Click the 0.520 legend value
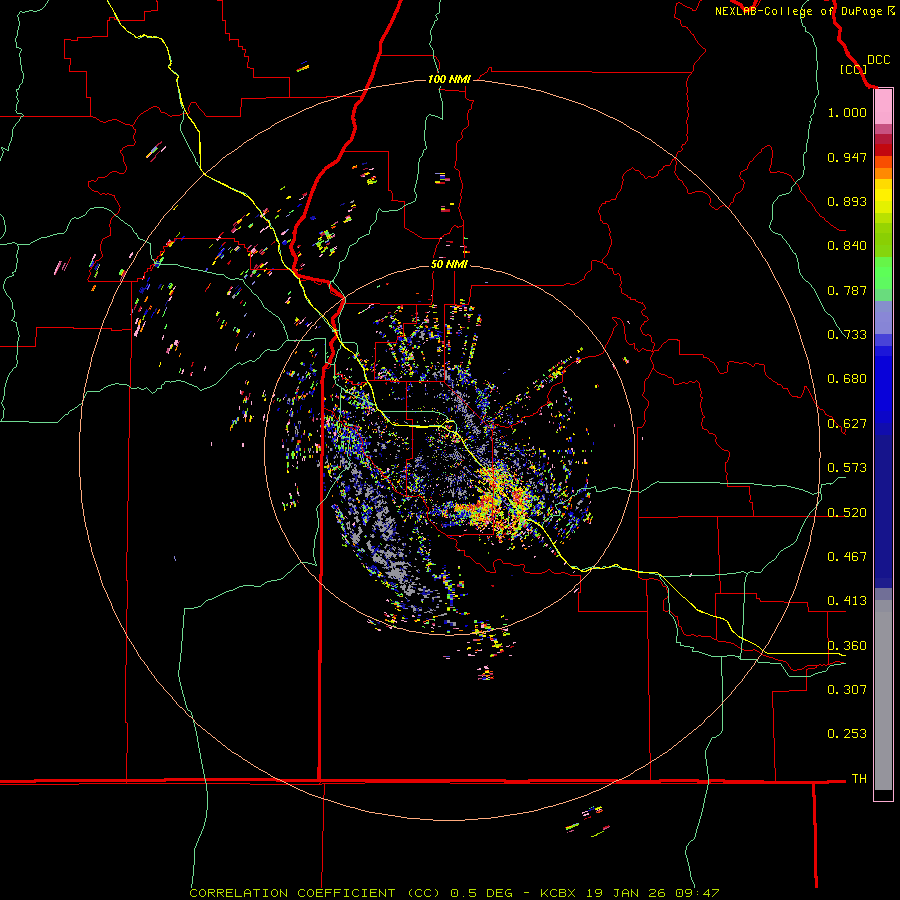This screenshot has height=900, width=900. coord(847,513)
